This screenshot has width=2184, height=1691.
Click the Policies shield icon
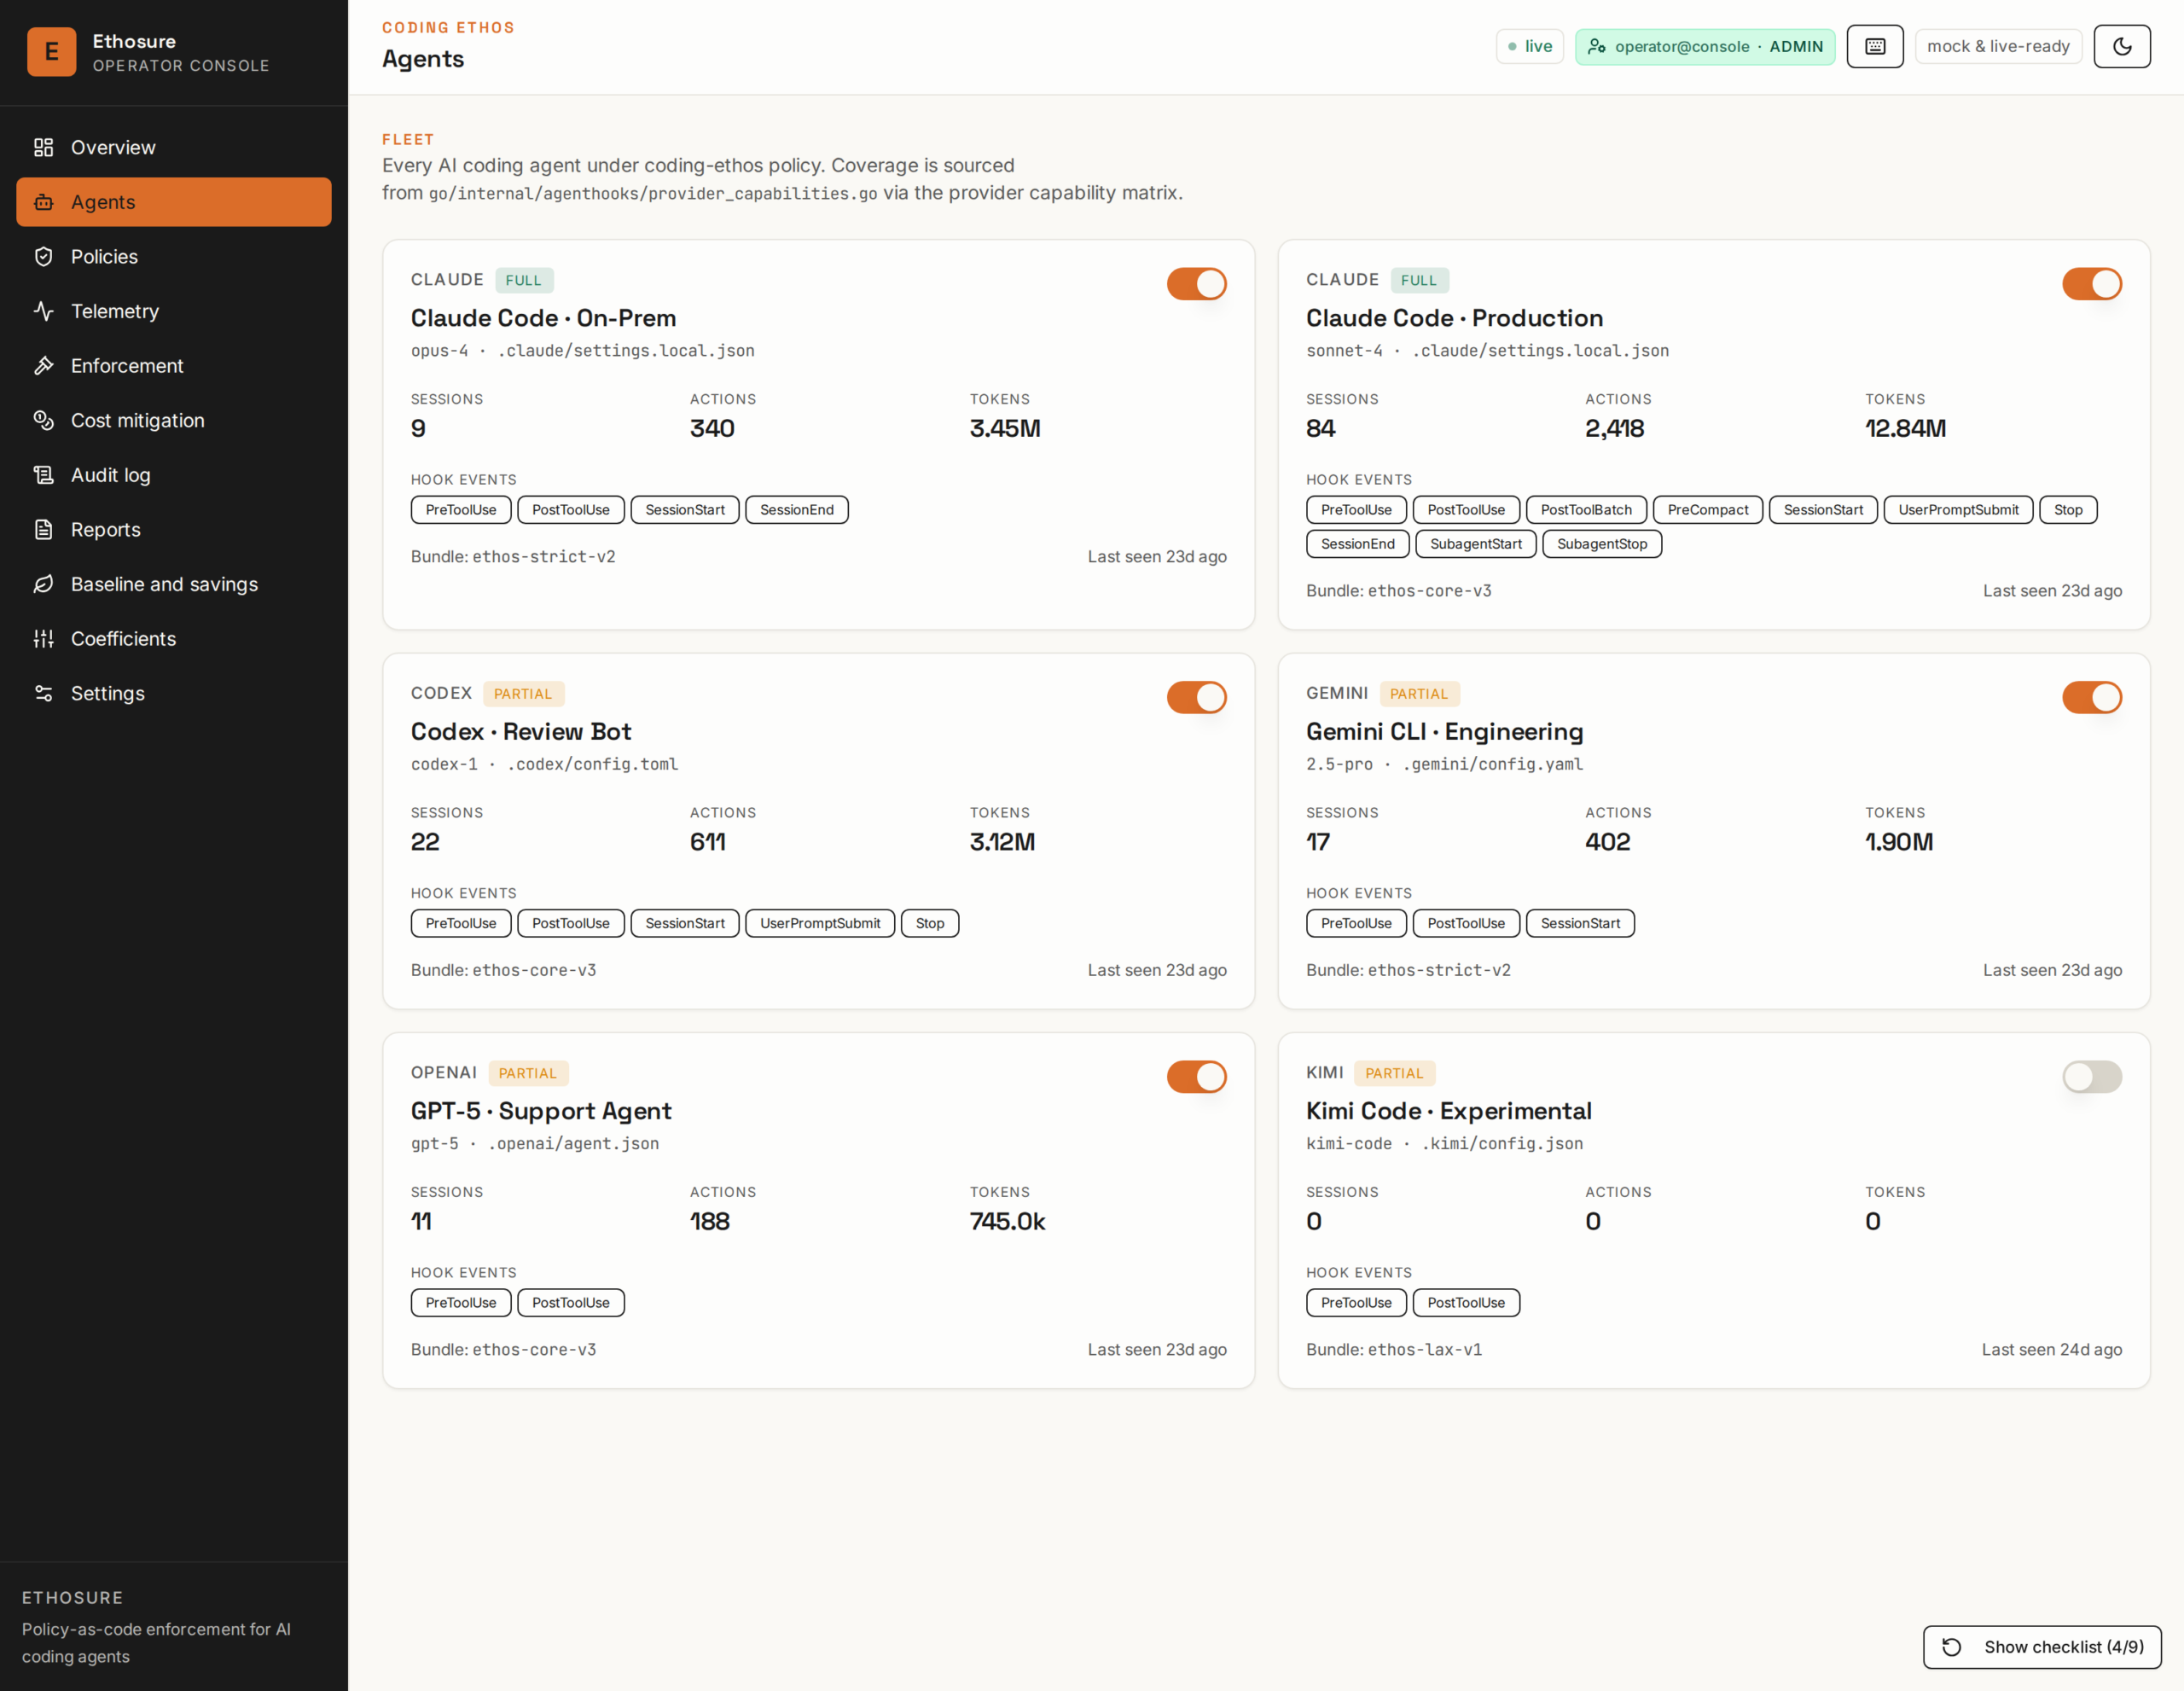point(43,256)
